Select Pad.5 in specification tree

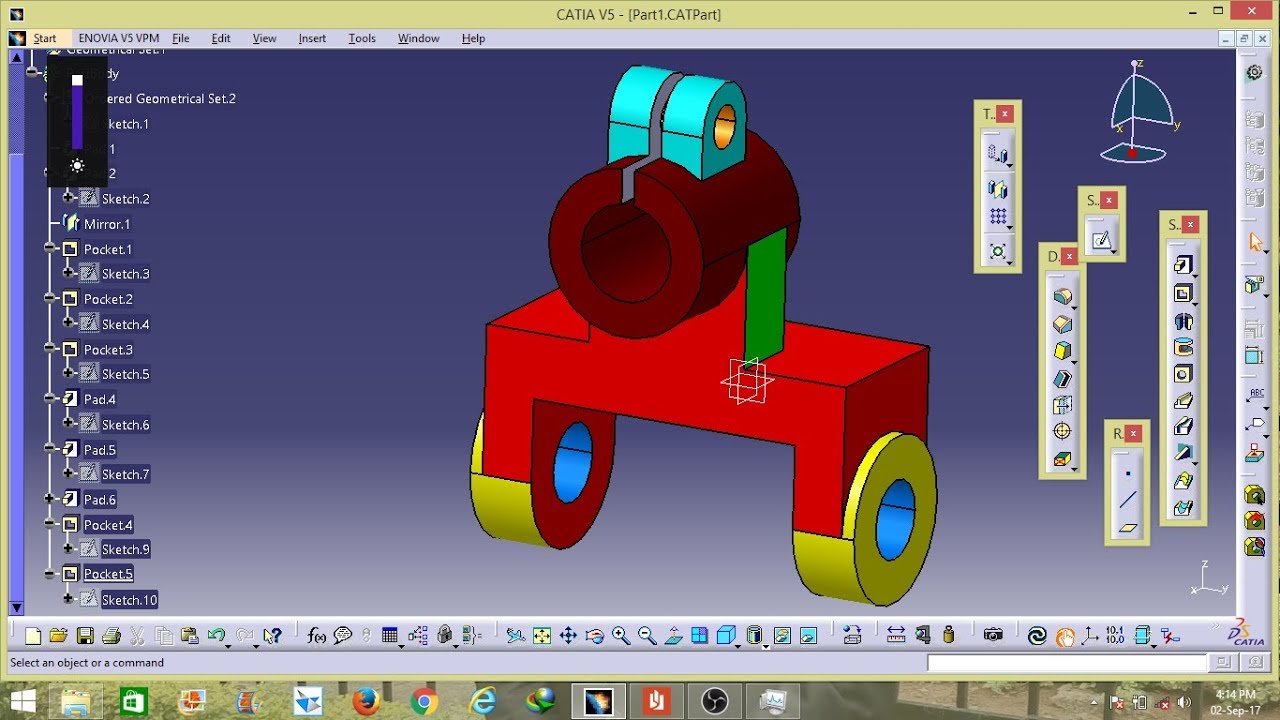[100, 449]
